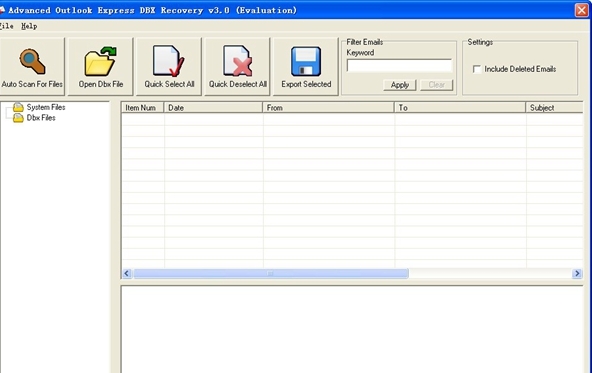592x373 pixels.
Task: Sort by Date column header
Action: pos(213,108)
